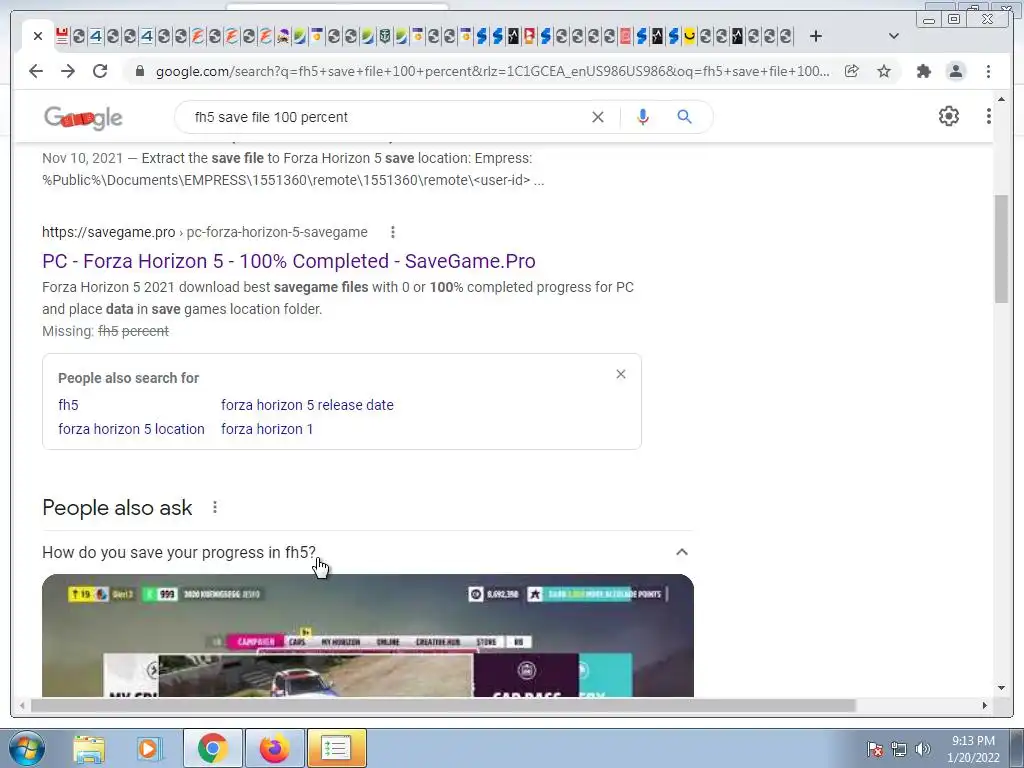This screenshot has height=768, width=1024.
Task: Share this page via share icon
Action: (852, 71)
